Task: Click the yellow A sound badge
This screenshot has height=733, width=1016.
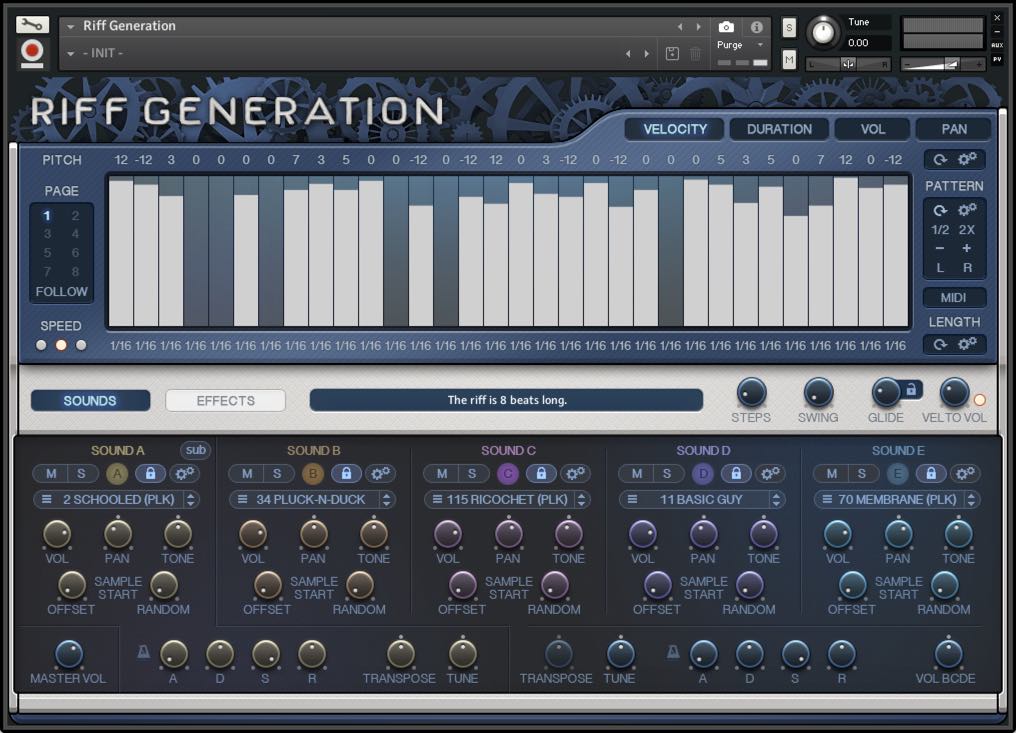Action: click(117, 474)
